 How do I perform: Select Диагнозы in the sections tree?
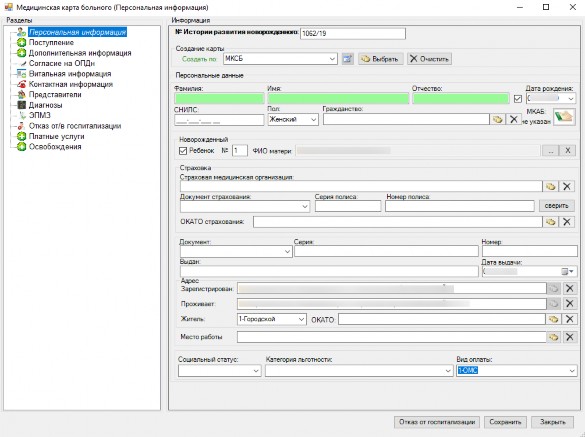click(46, 105)
